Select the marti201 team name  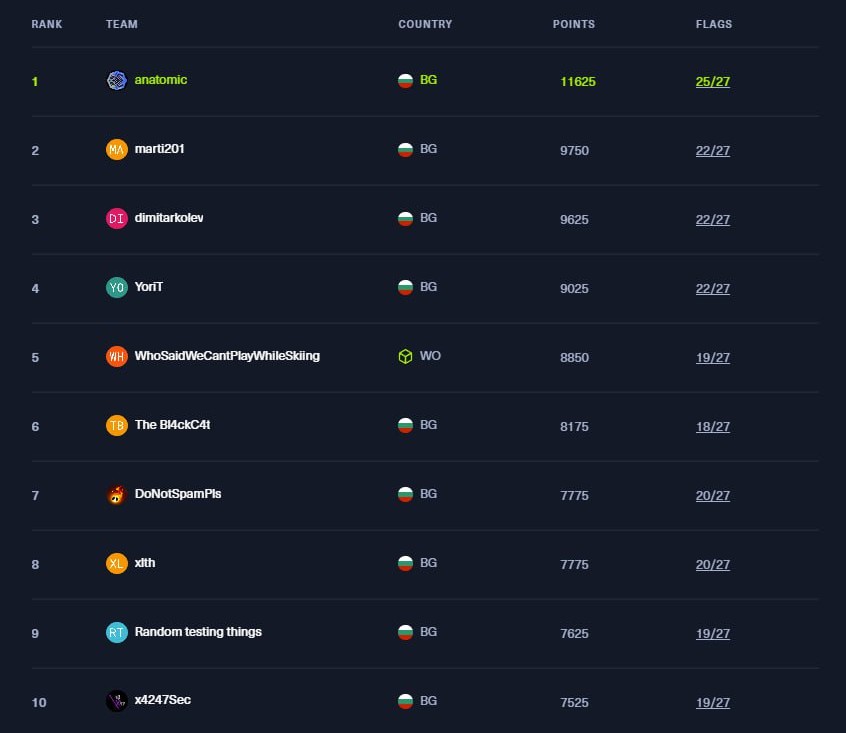(x=159, y=149)
